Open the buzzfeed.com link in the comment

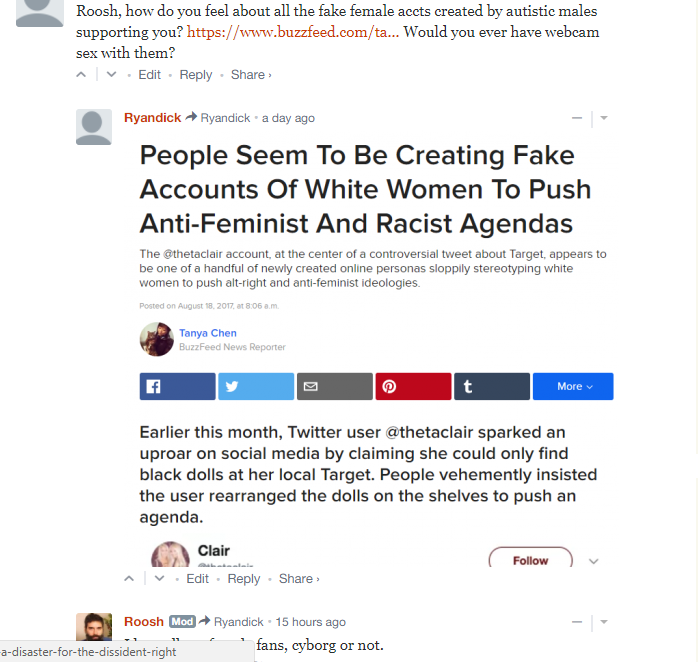293,32
